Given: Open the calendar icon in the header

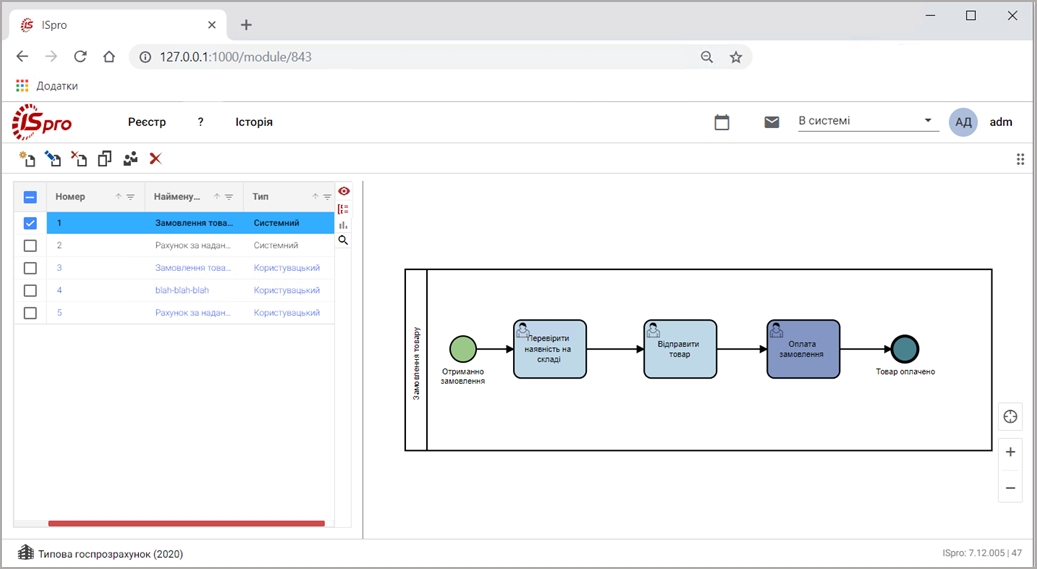Looking at the screenshot, I should click(x=722, y=122).
